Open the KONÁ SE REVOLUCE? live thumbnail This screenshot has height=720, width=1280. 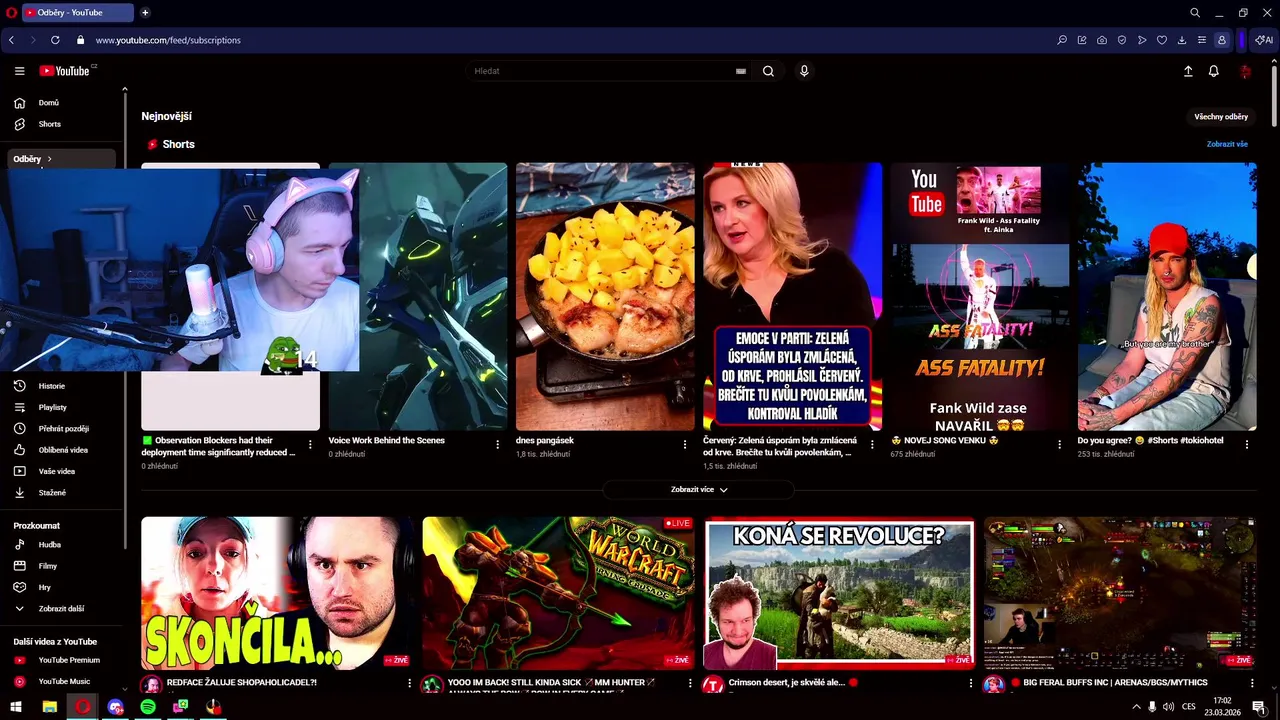[839, 593]
